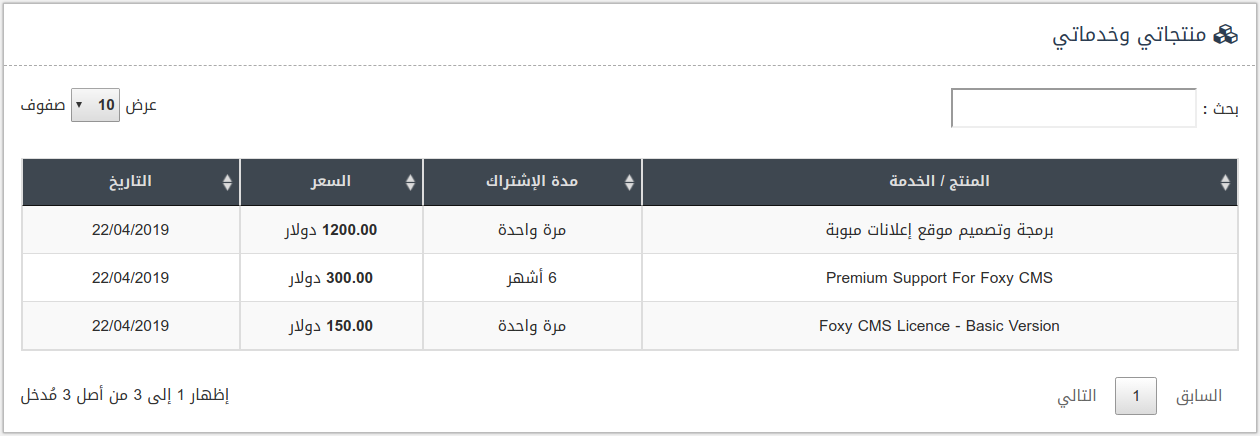Click the 6 أشهر subscription duration cell

click(532, 278)
